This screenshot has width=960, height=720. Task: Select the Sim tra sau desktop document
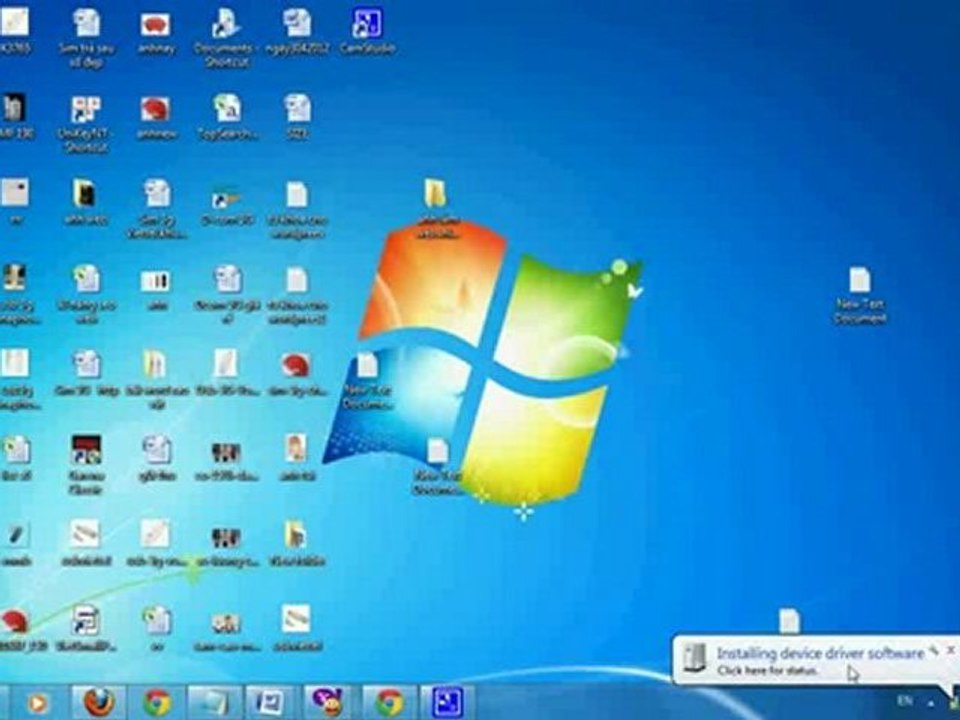point(86,38)
